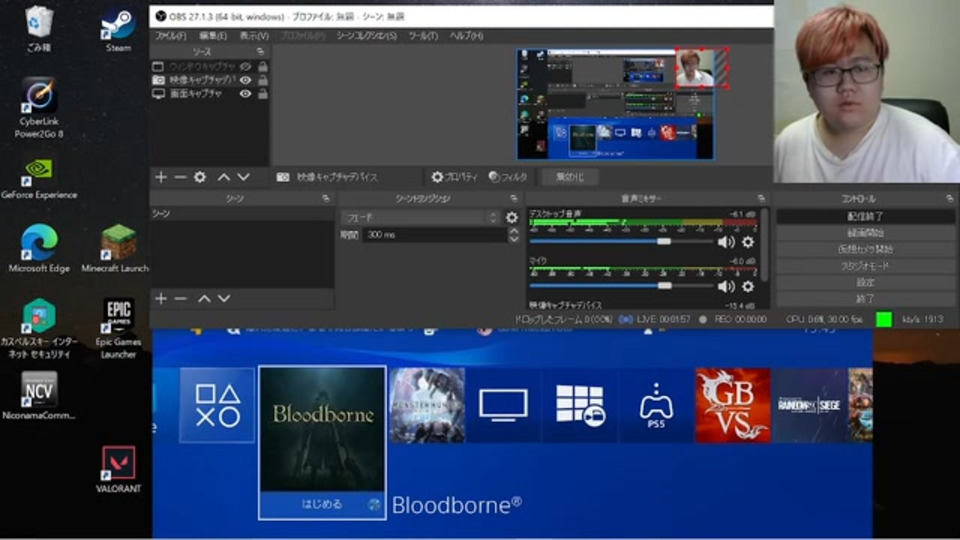Open the ツール(T) menu
This screenshot has width=960, height=540.
[x=423, y=36]
